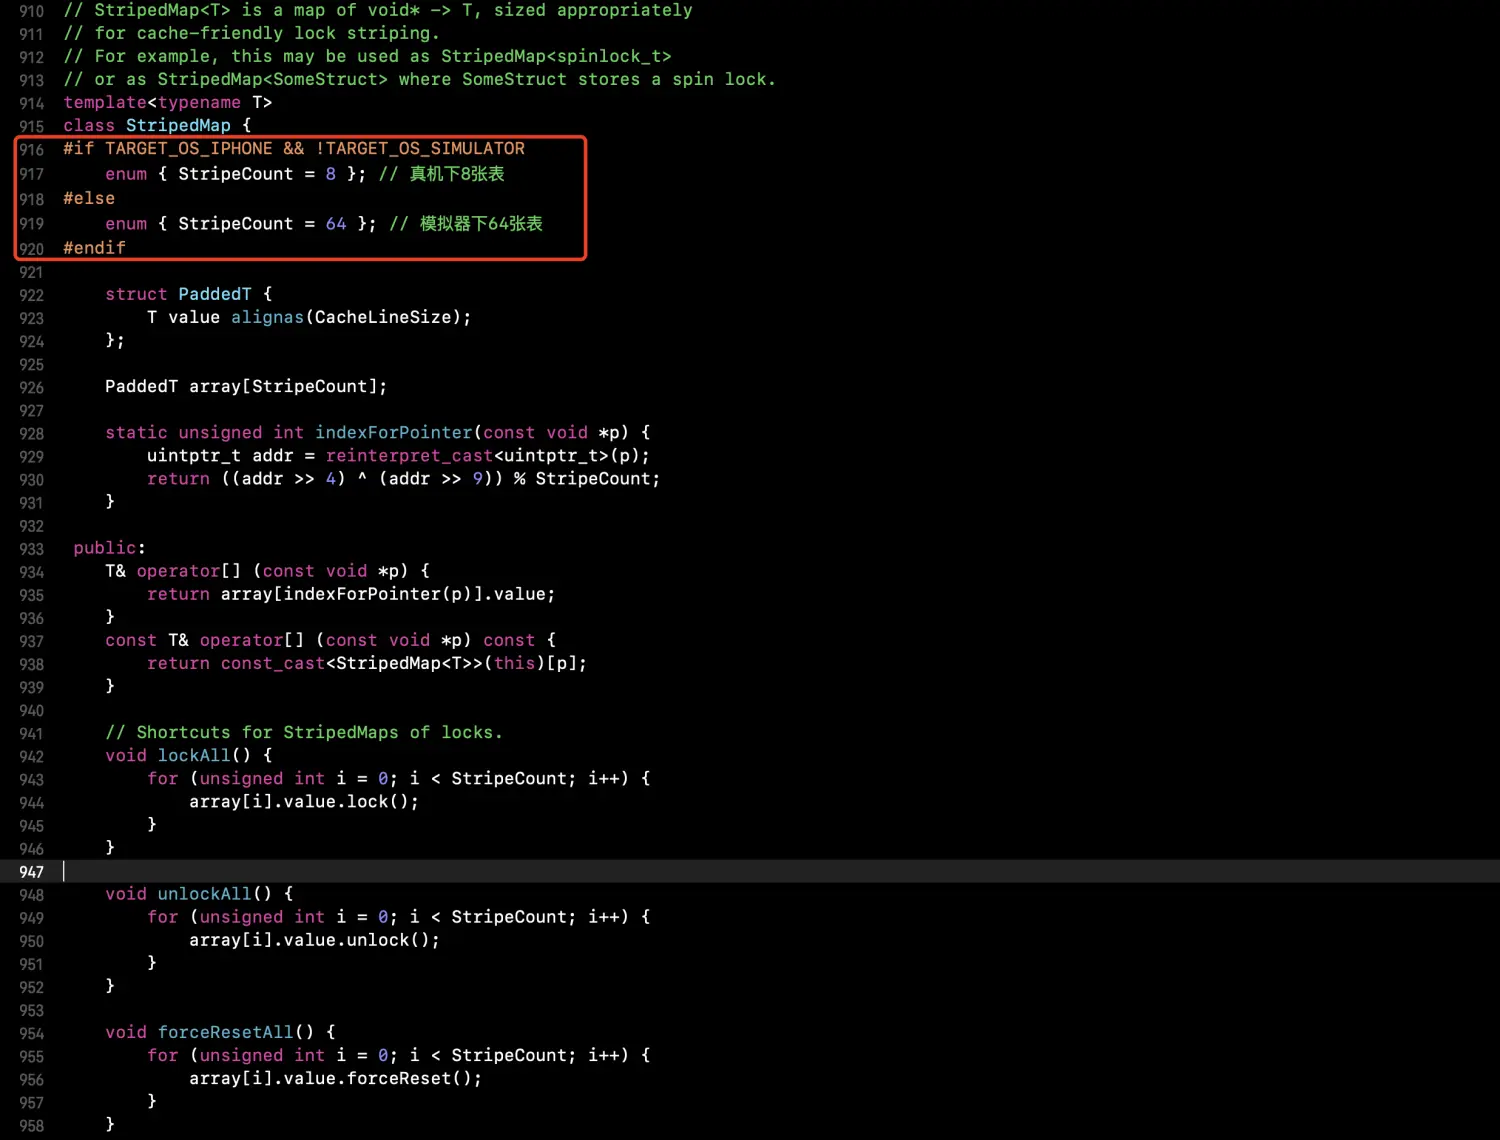Click line number 916 in the gutter
Screen dimensions: 1500x1140
[31, 150]
